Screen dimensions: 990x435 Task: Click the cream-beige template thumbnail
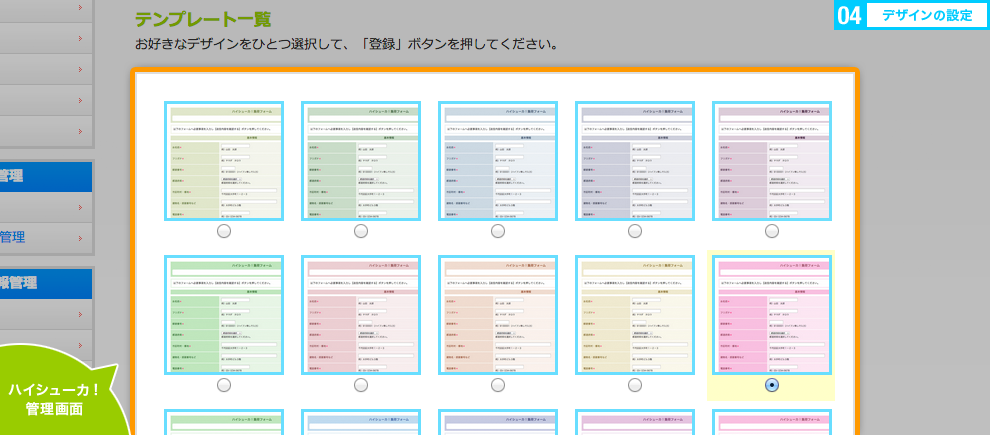635,315
